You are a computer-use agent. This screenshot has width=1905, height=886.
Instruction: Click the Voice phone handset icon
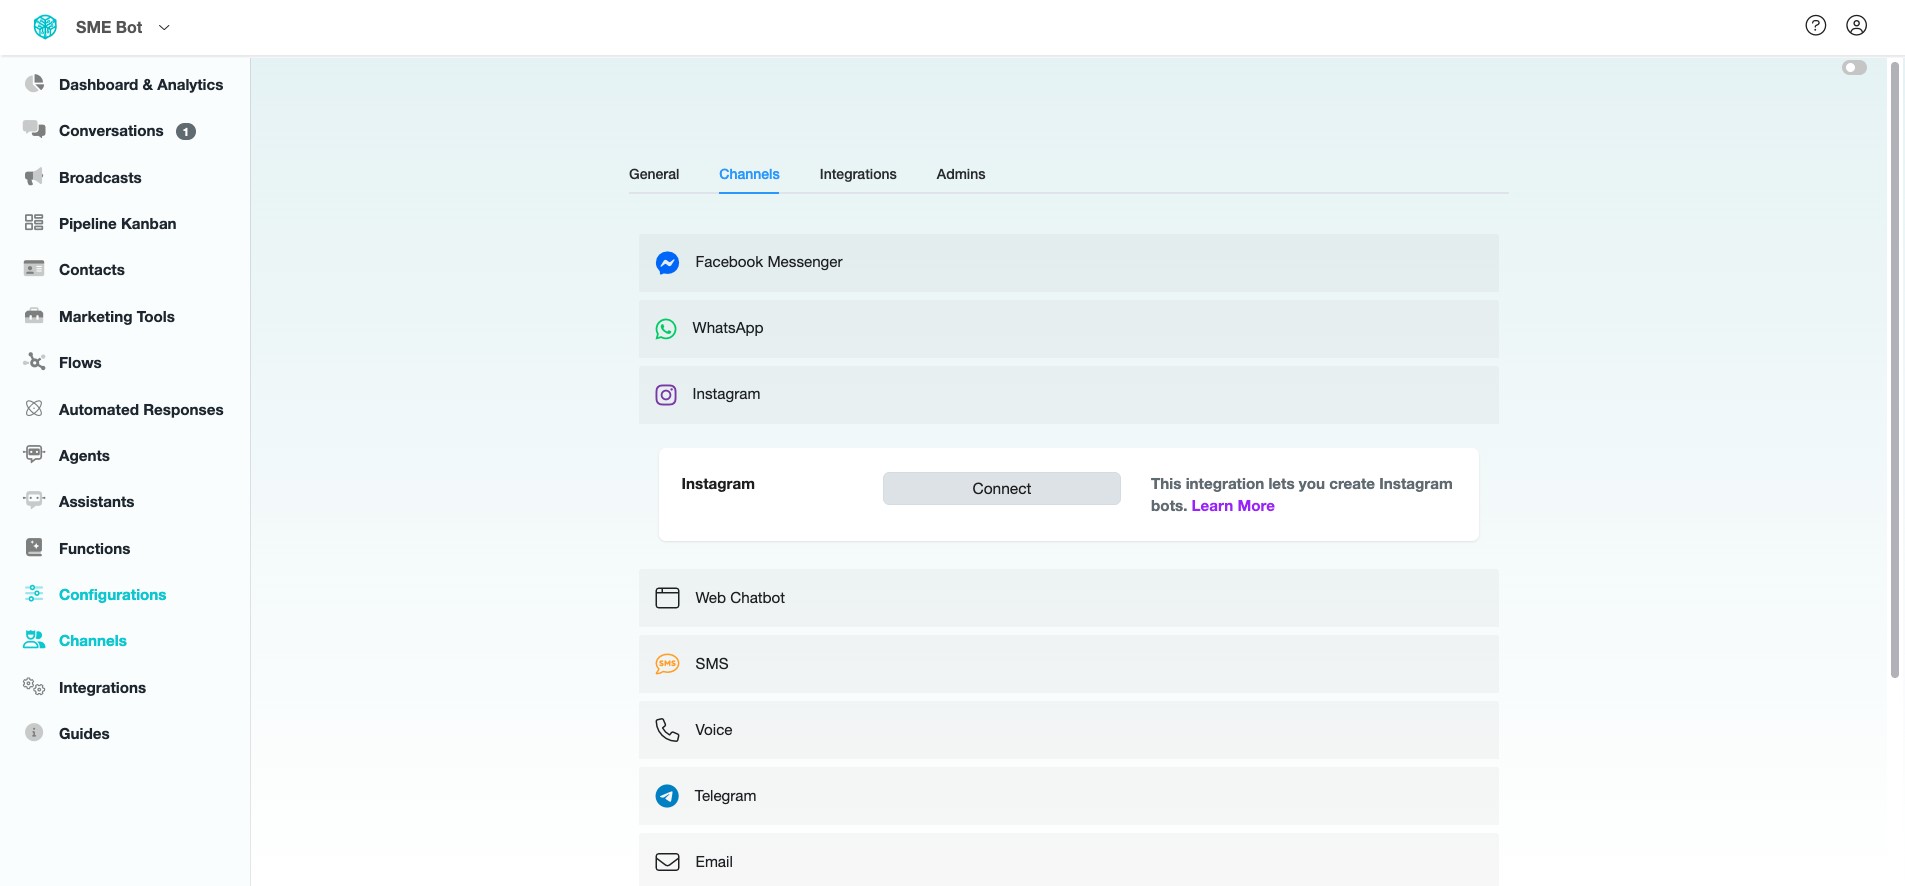pyautogui.click(x=667, y=730)
